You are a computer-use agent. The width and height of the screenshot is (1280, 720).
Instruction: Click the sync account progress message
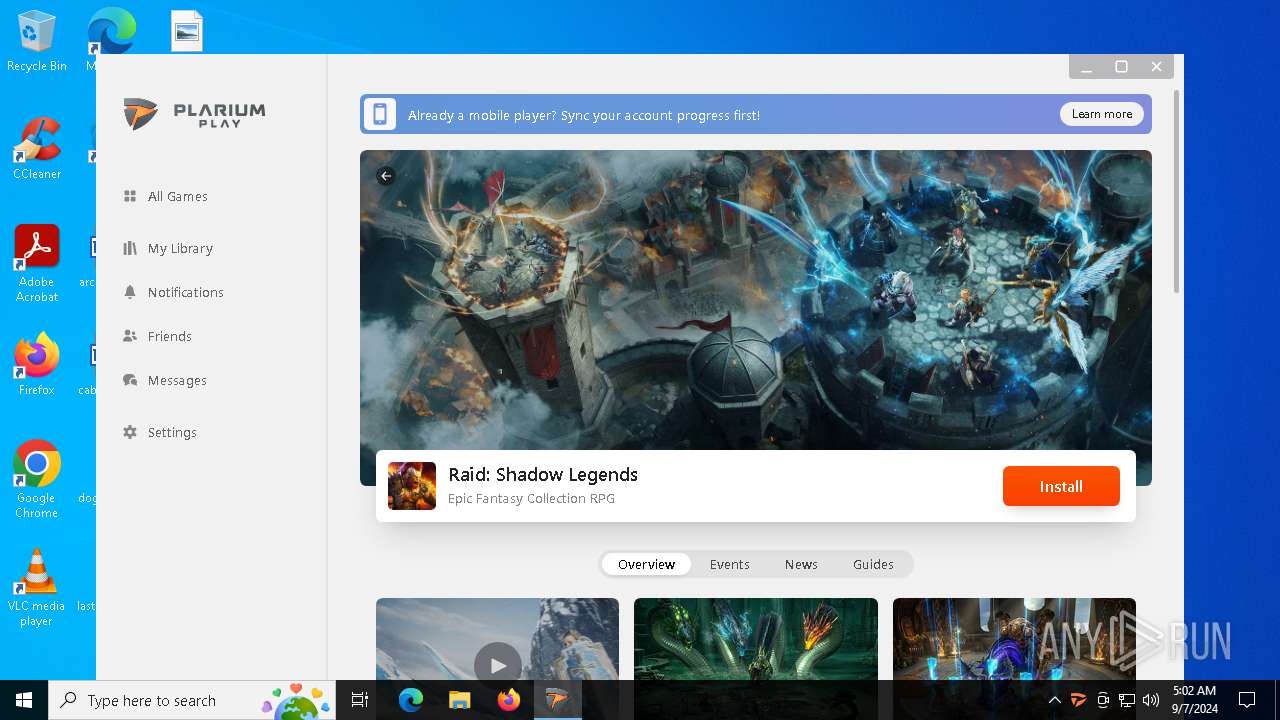click(x=584, y=115)
